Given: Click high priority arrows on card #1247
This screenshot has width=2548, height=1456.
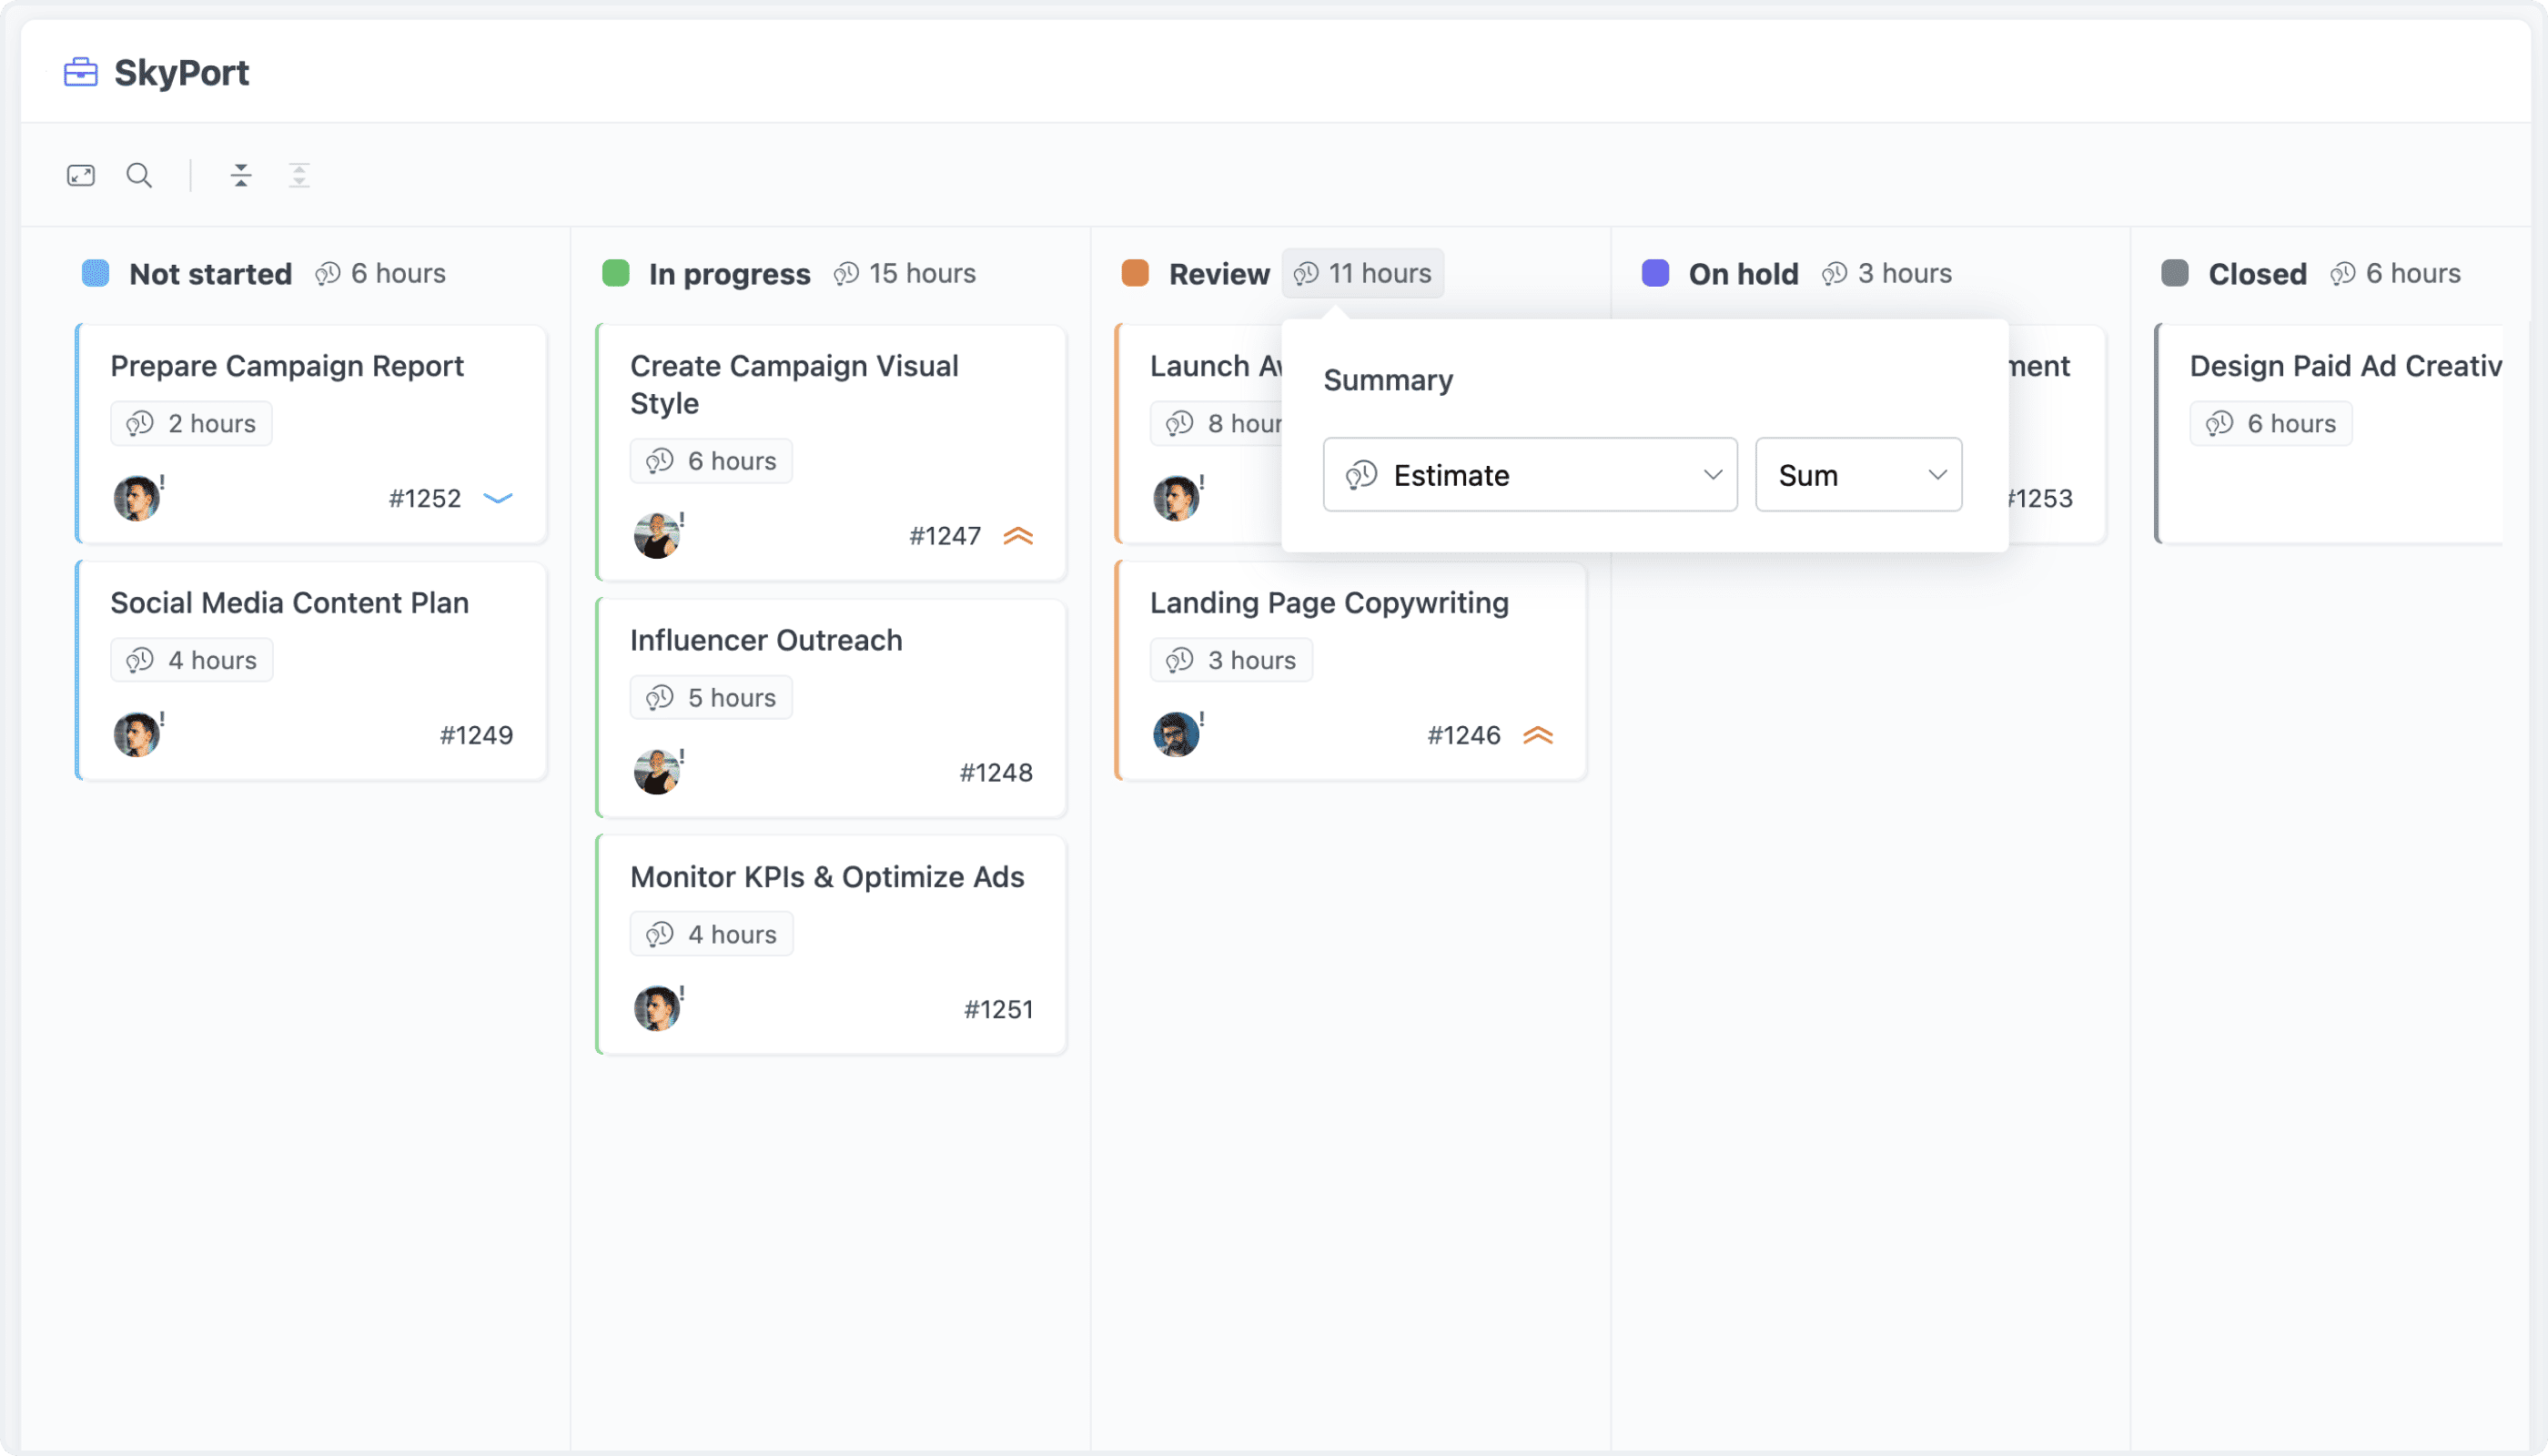Looking at the screenshot, I should click(x=1018, y=536).
